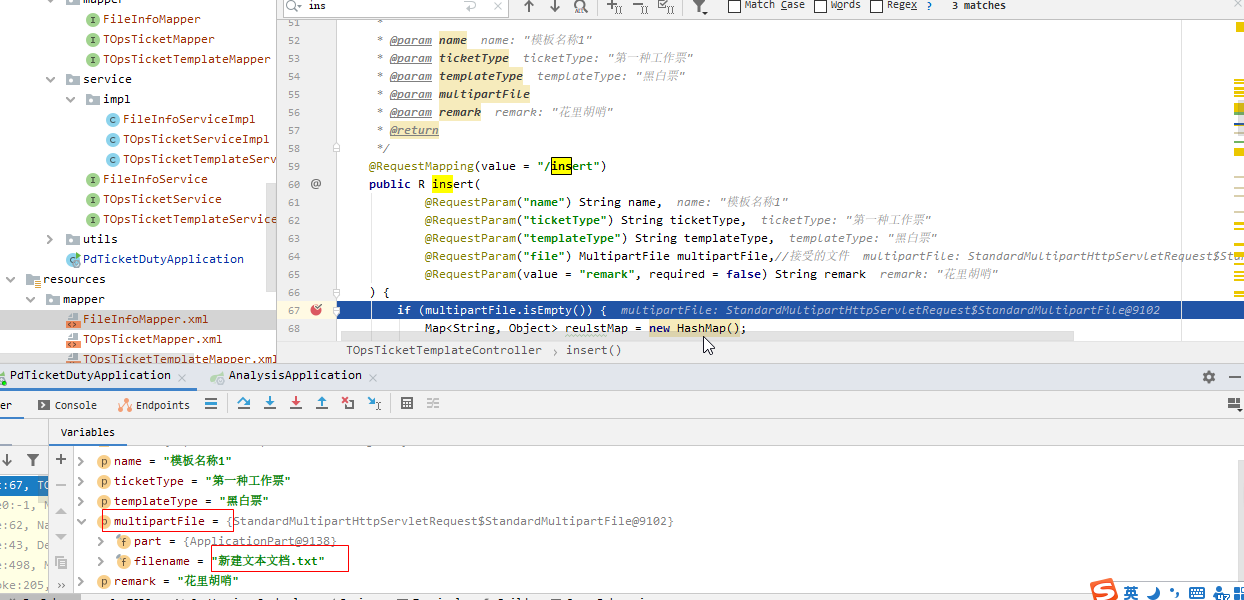Click the restore layout icon at debug panel right
This screenshot has height=600, width=1244.
tap(1235, 404)
